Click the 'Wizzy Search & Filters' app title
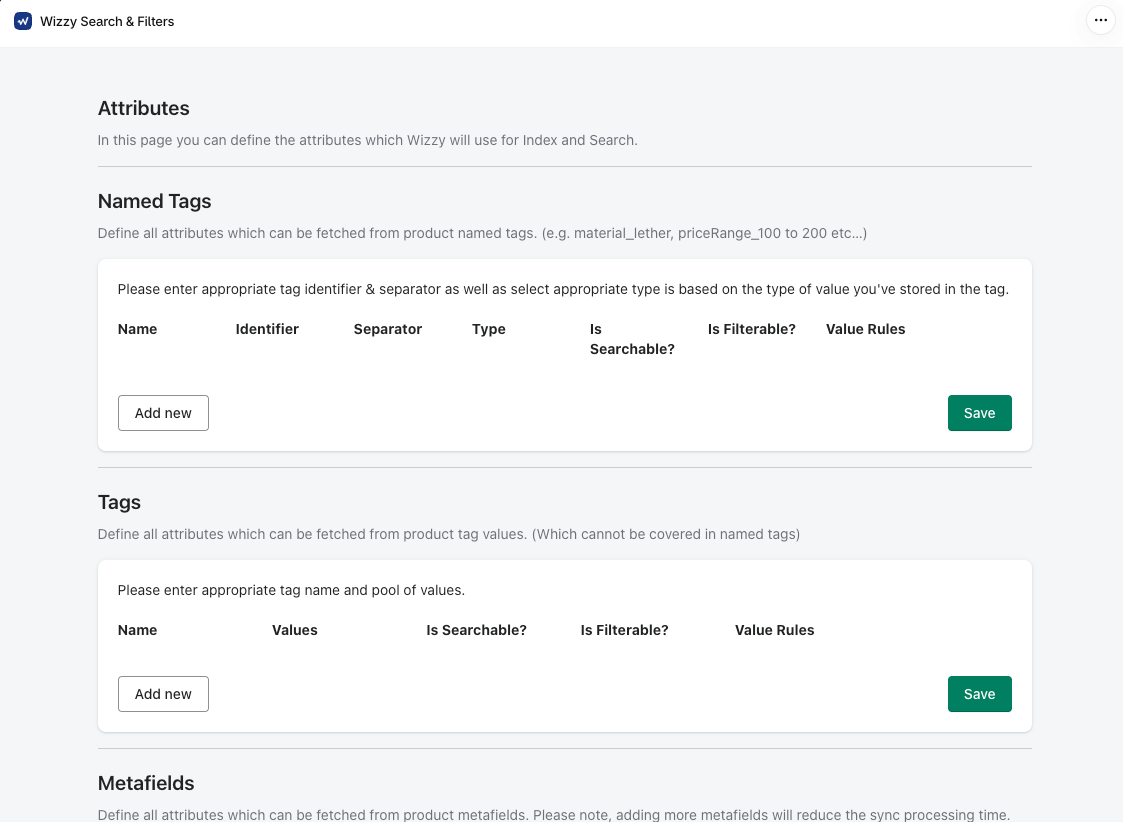The height and width of the screenshot is (822, 1123). [107, 21]
